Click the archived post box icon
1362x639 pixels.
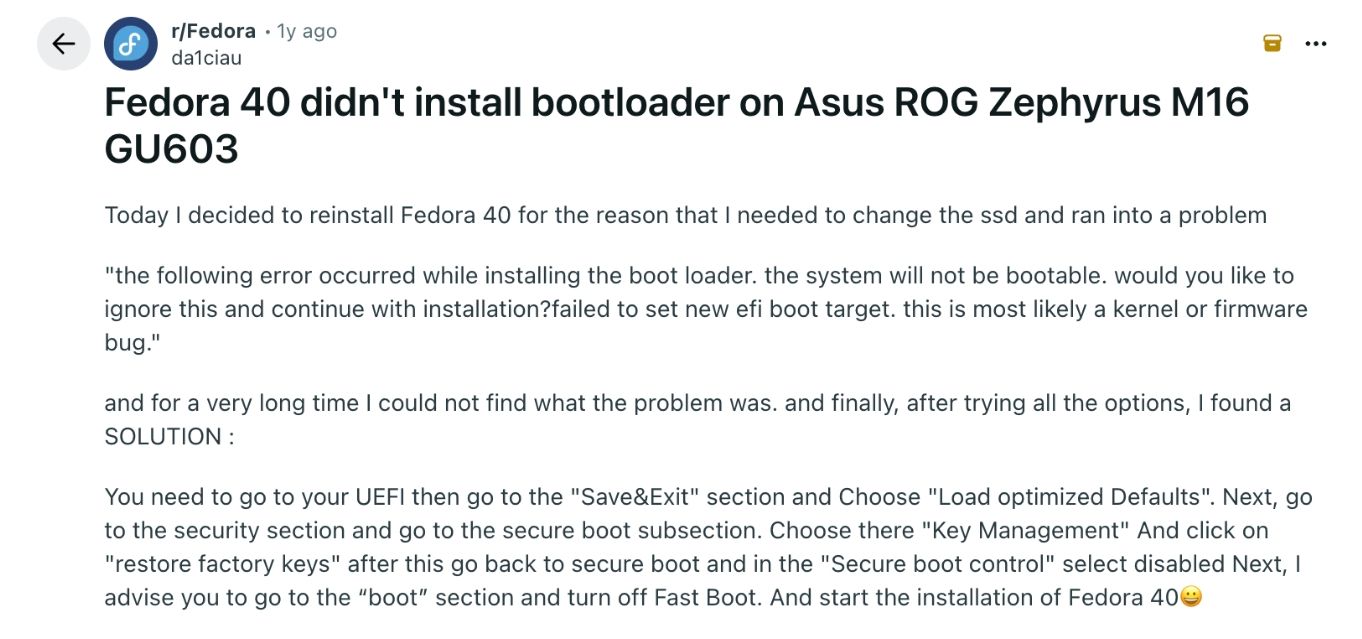(1272, 43)
